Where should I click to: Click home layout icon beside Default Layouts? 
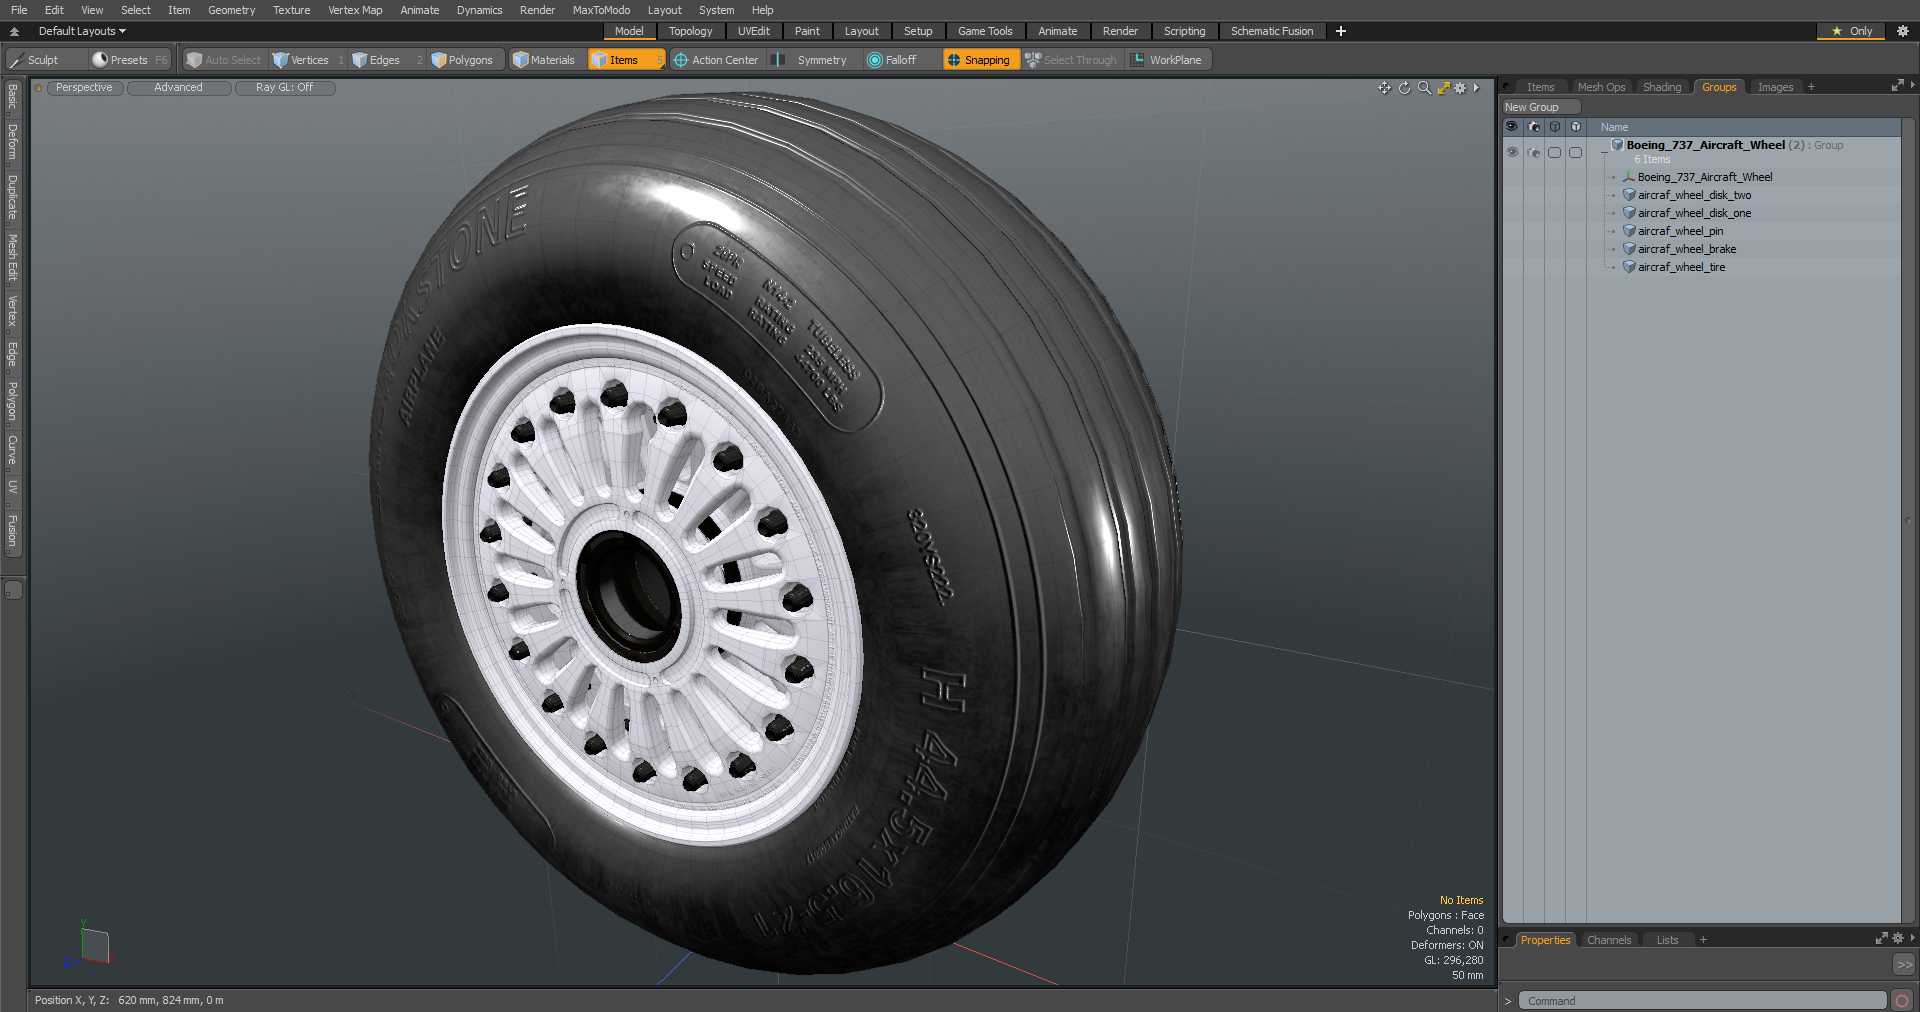[x=14, y=31]
